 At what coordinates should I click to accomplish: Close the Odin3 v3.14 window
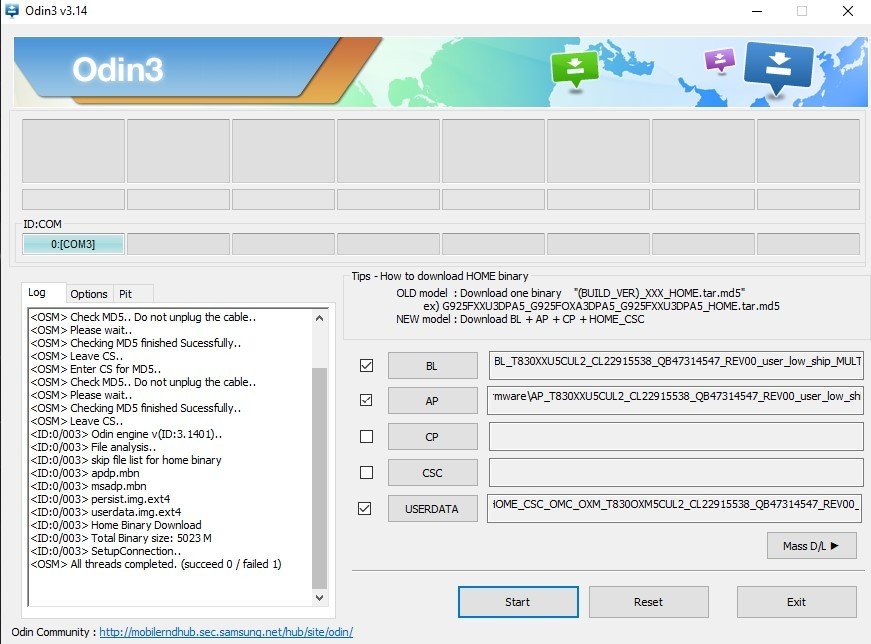pyautogui.click(x=848, y=11)
